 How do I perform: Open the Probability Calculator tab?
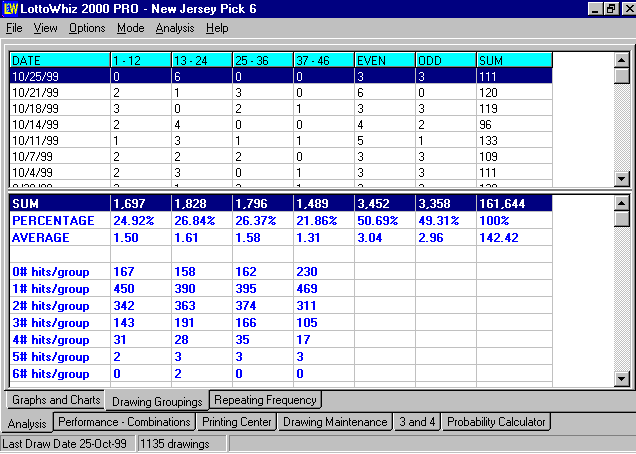pyautogui.click(x=496, y=422)
